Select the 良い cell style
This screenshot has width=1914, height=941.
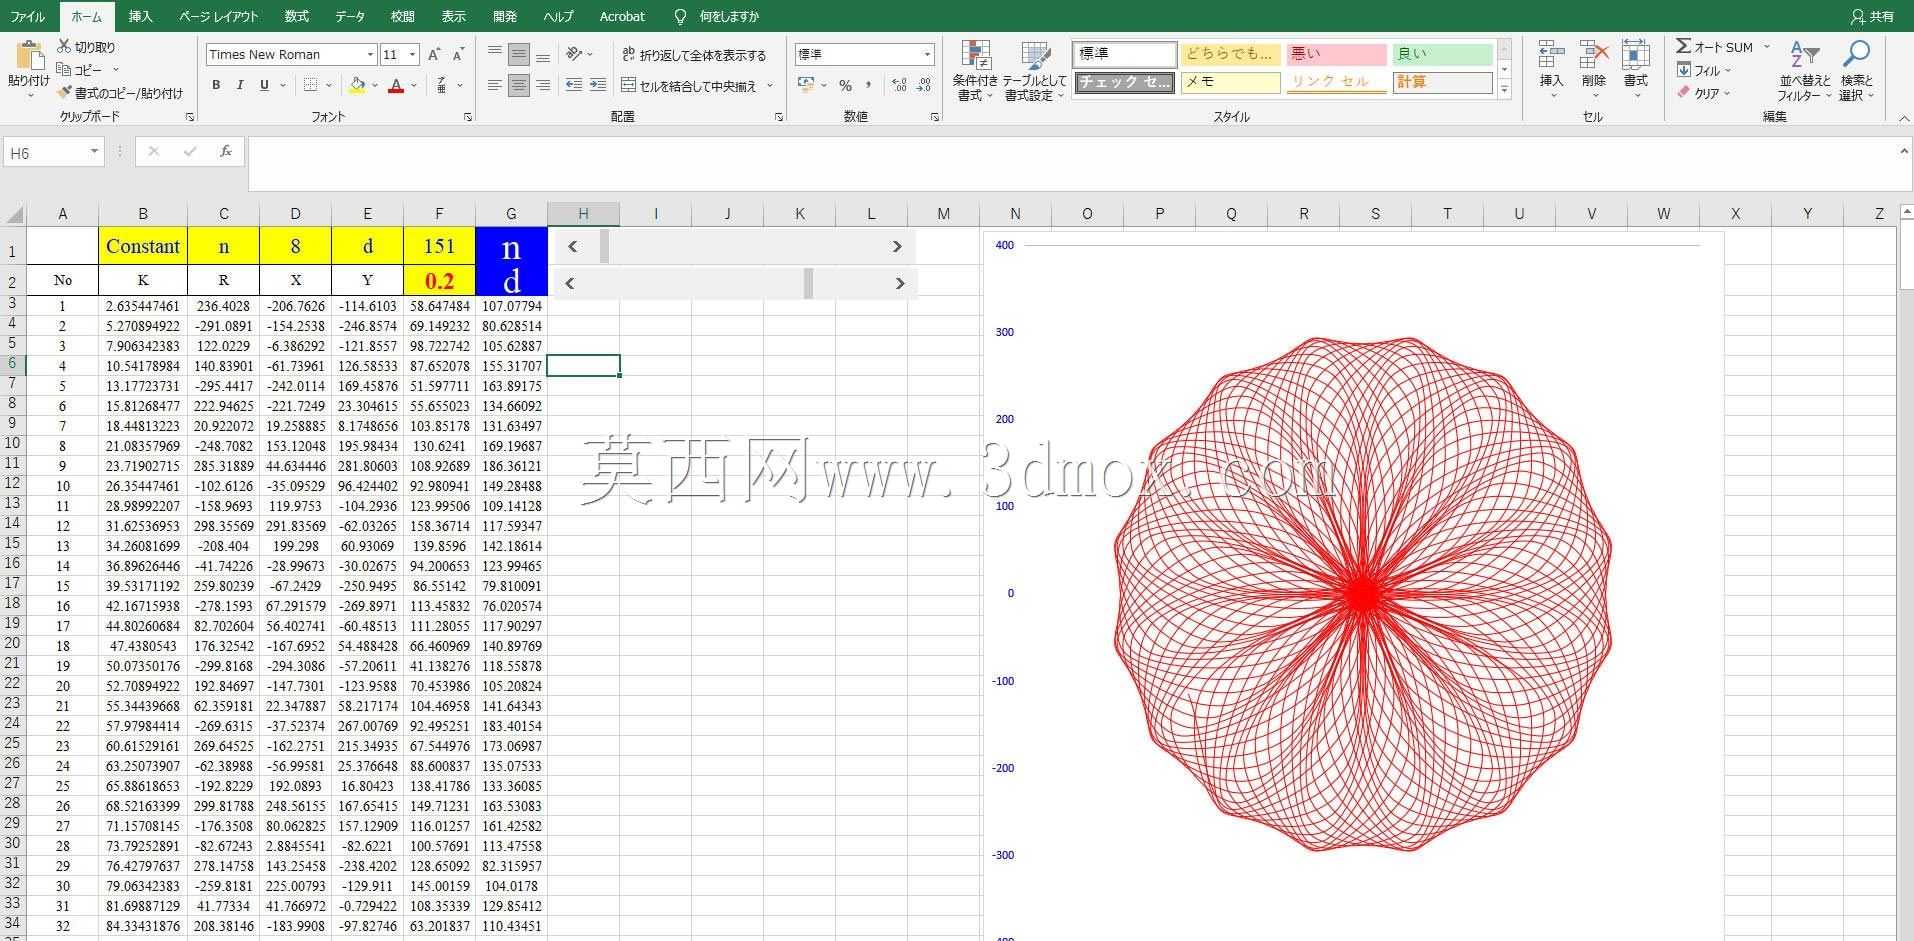pos(1442,54)
